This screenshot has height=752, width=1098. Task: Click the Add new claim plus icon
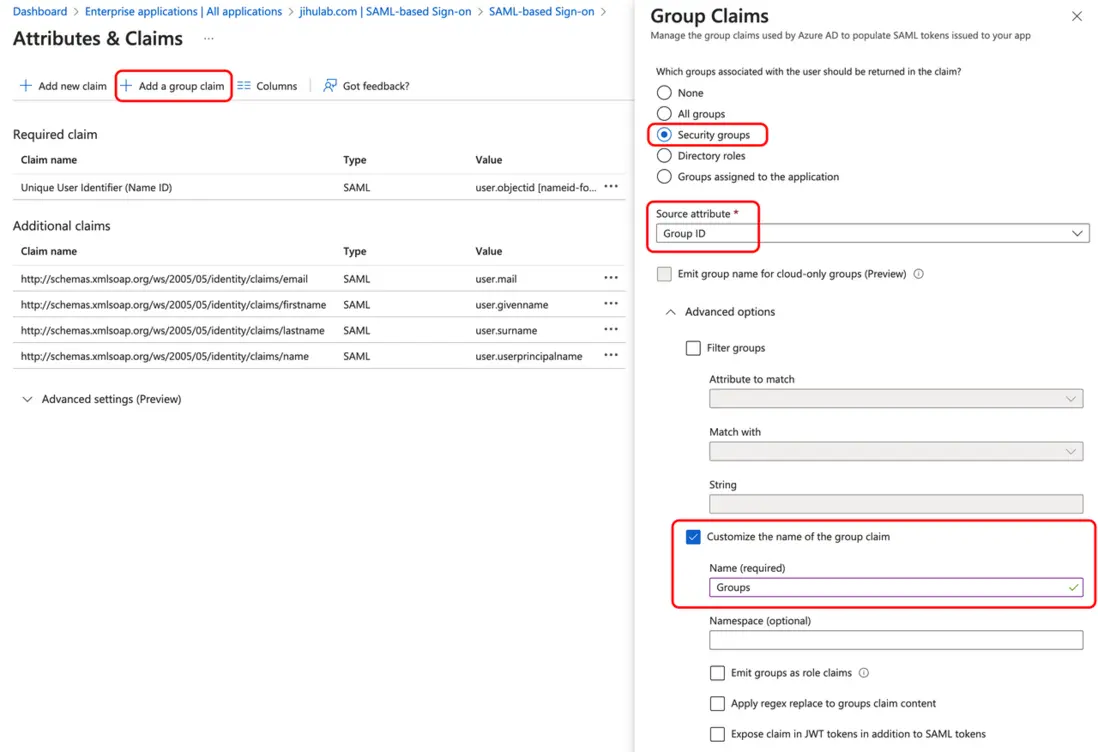(x=26, y=86)
